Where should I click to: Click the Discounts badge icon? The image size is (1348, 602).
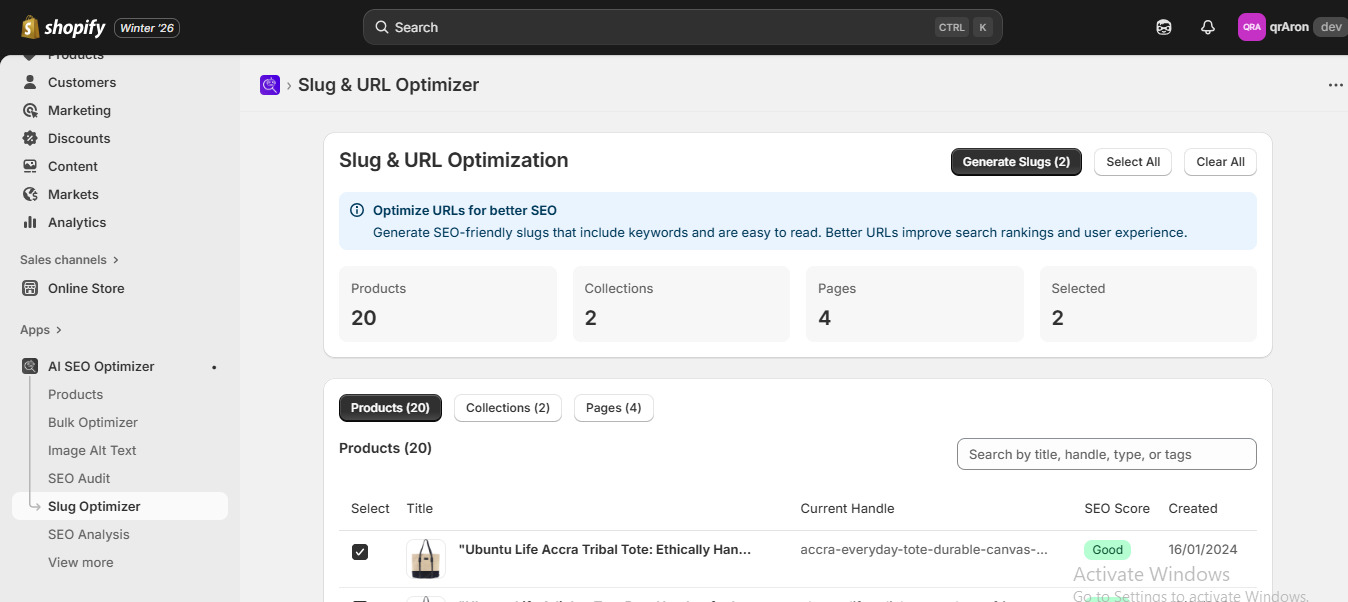coord(30,138)
